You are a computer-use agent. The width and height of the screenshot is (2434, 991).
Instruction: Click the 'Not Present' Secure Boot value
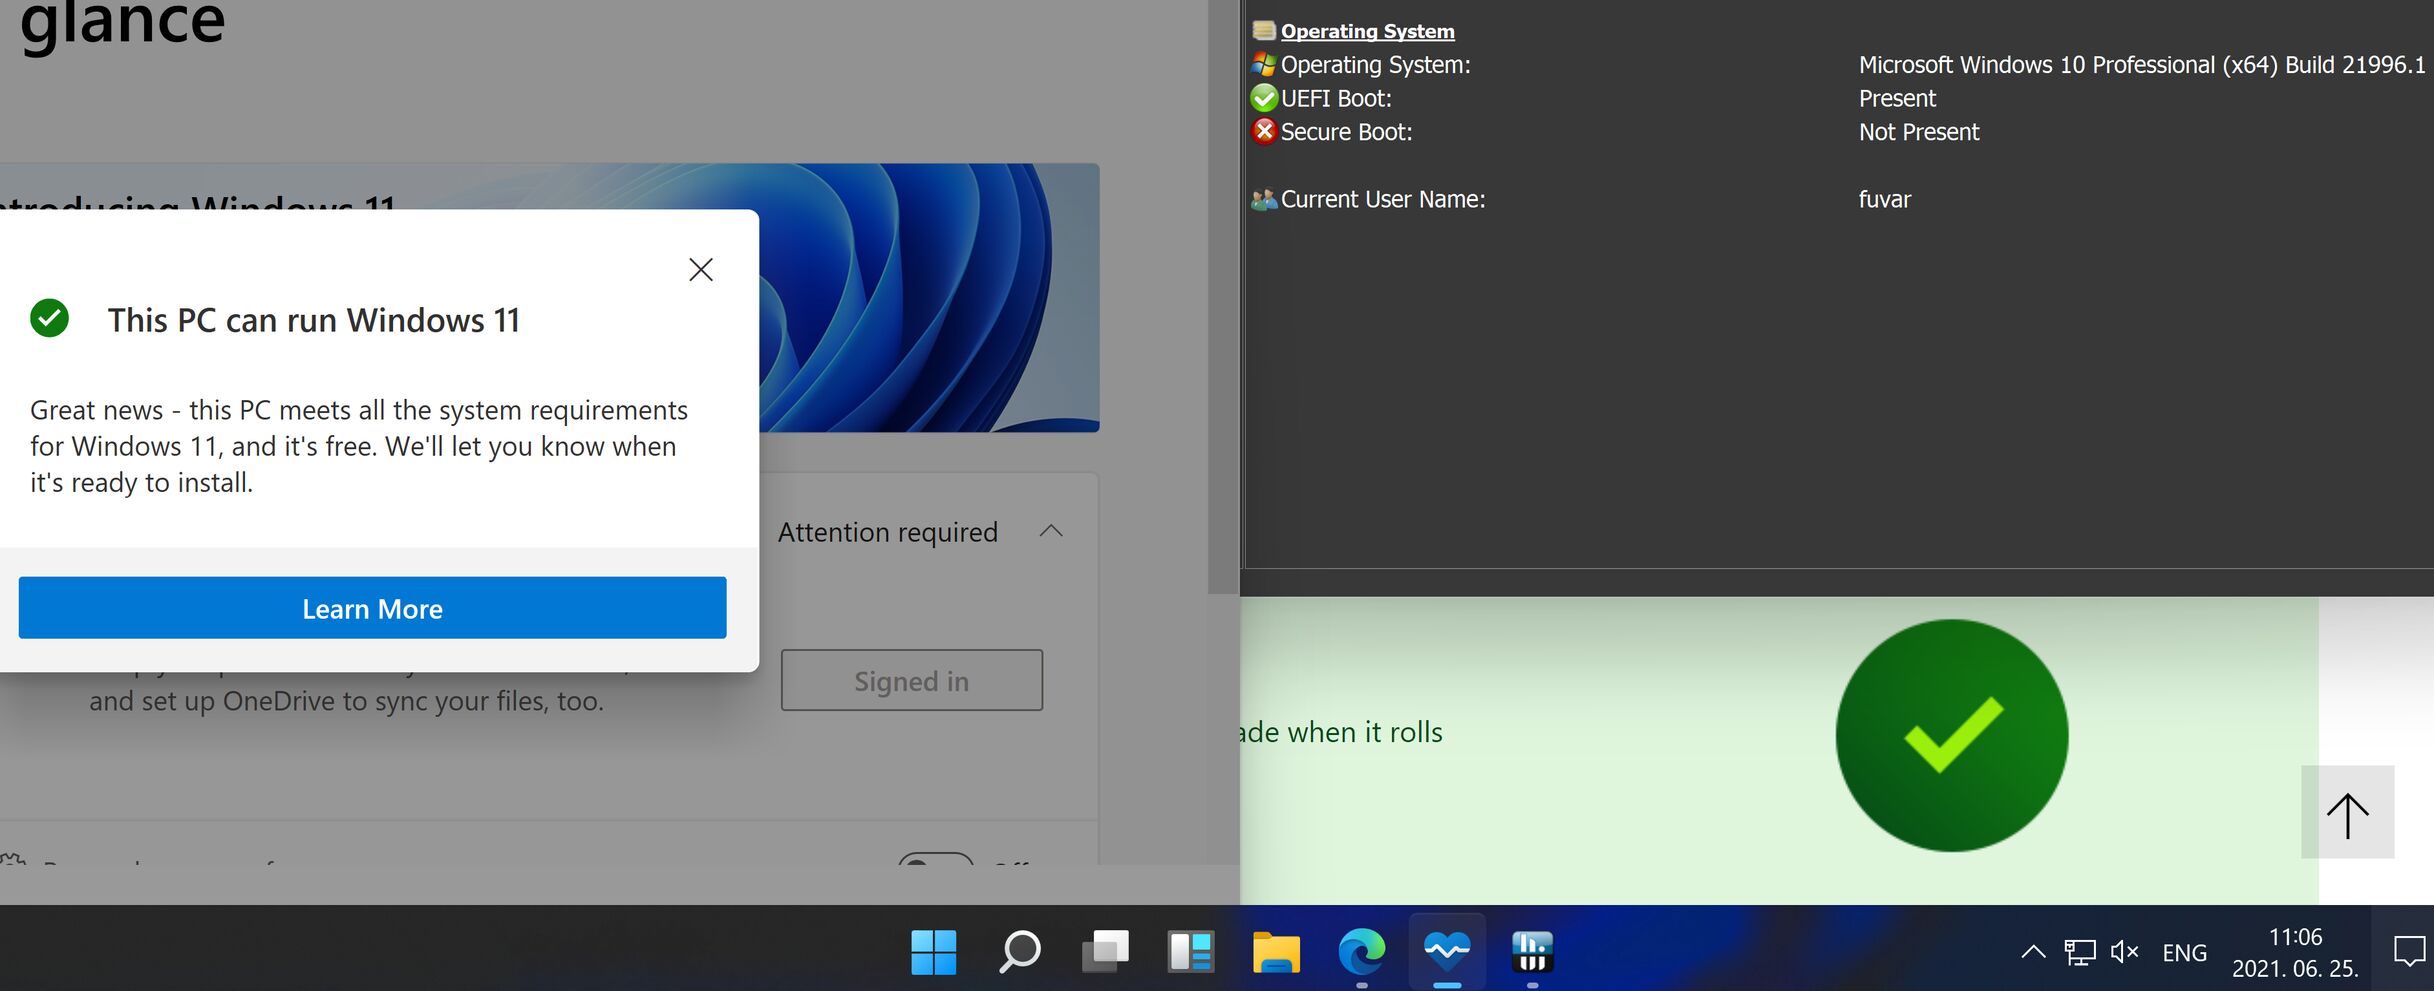point(1918,132)
